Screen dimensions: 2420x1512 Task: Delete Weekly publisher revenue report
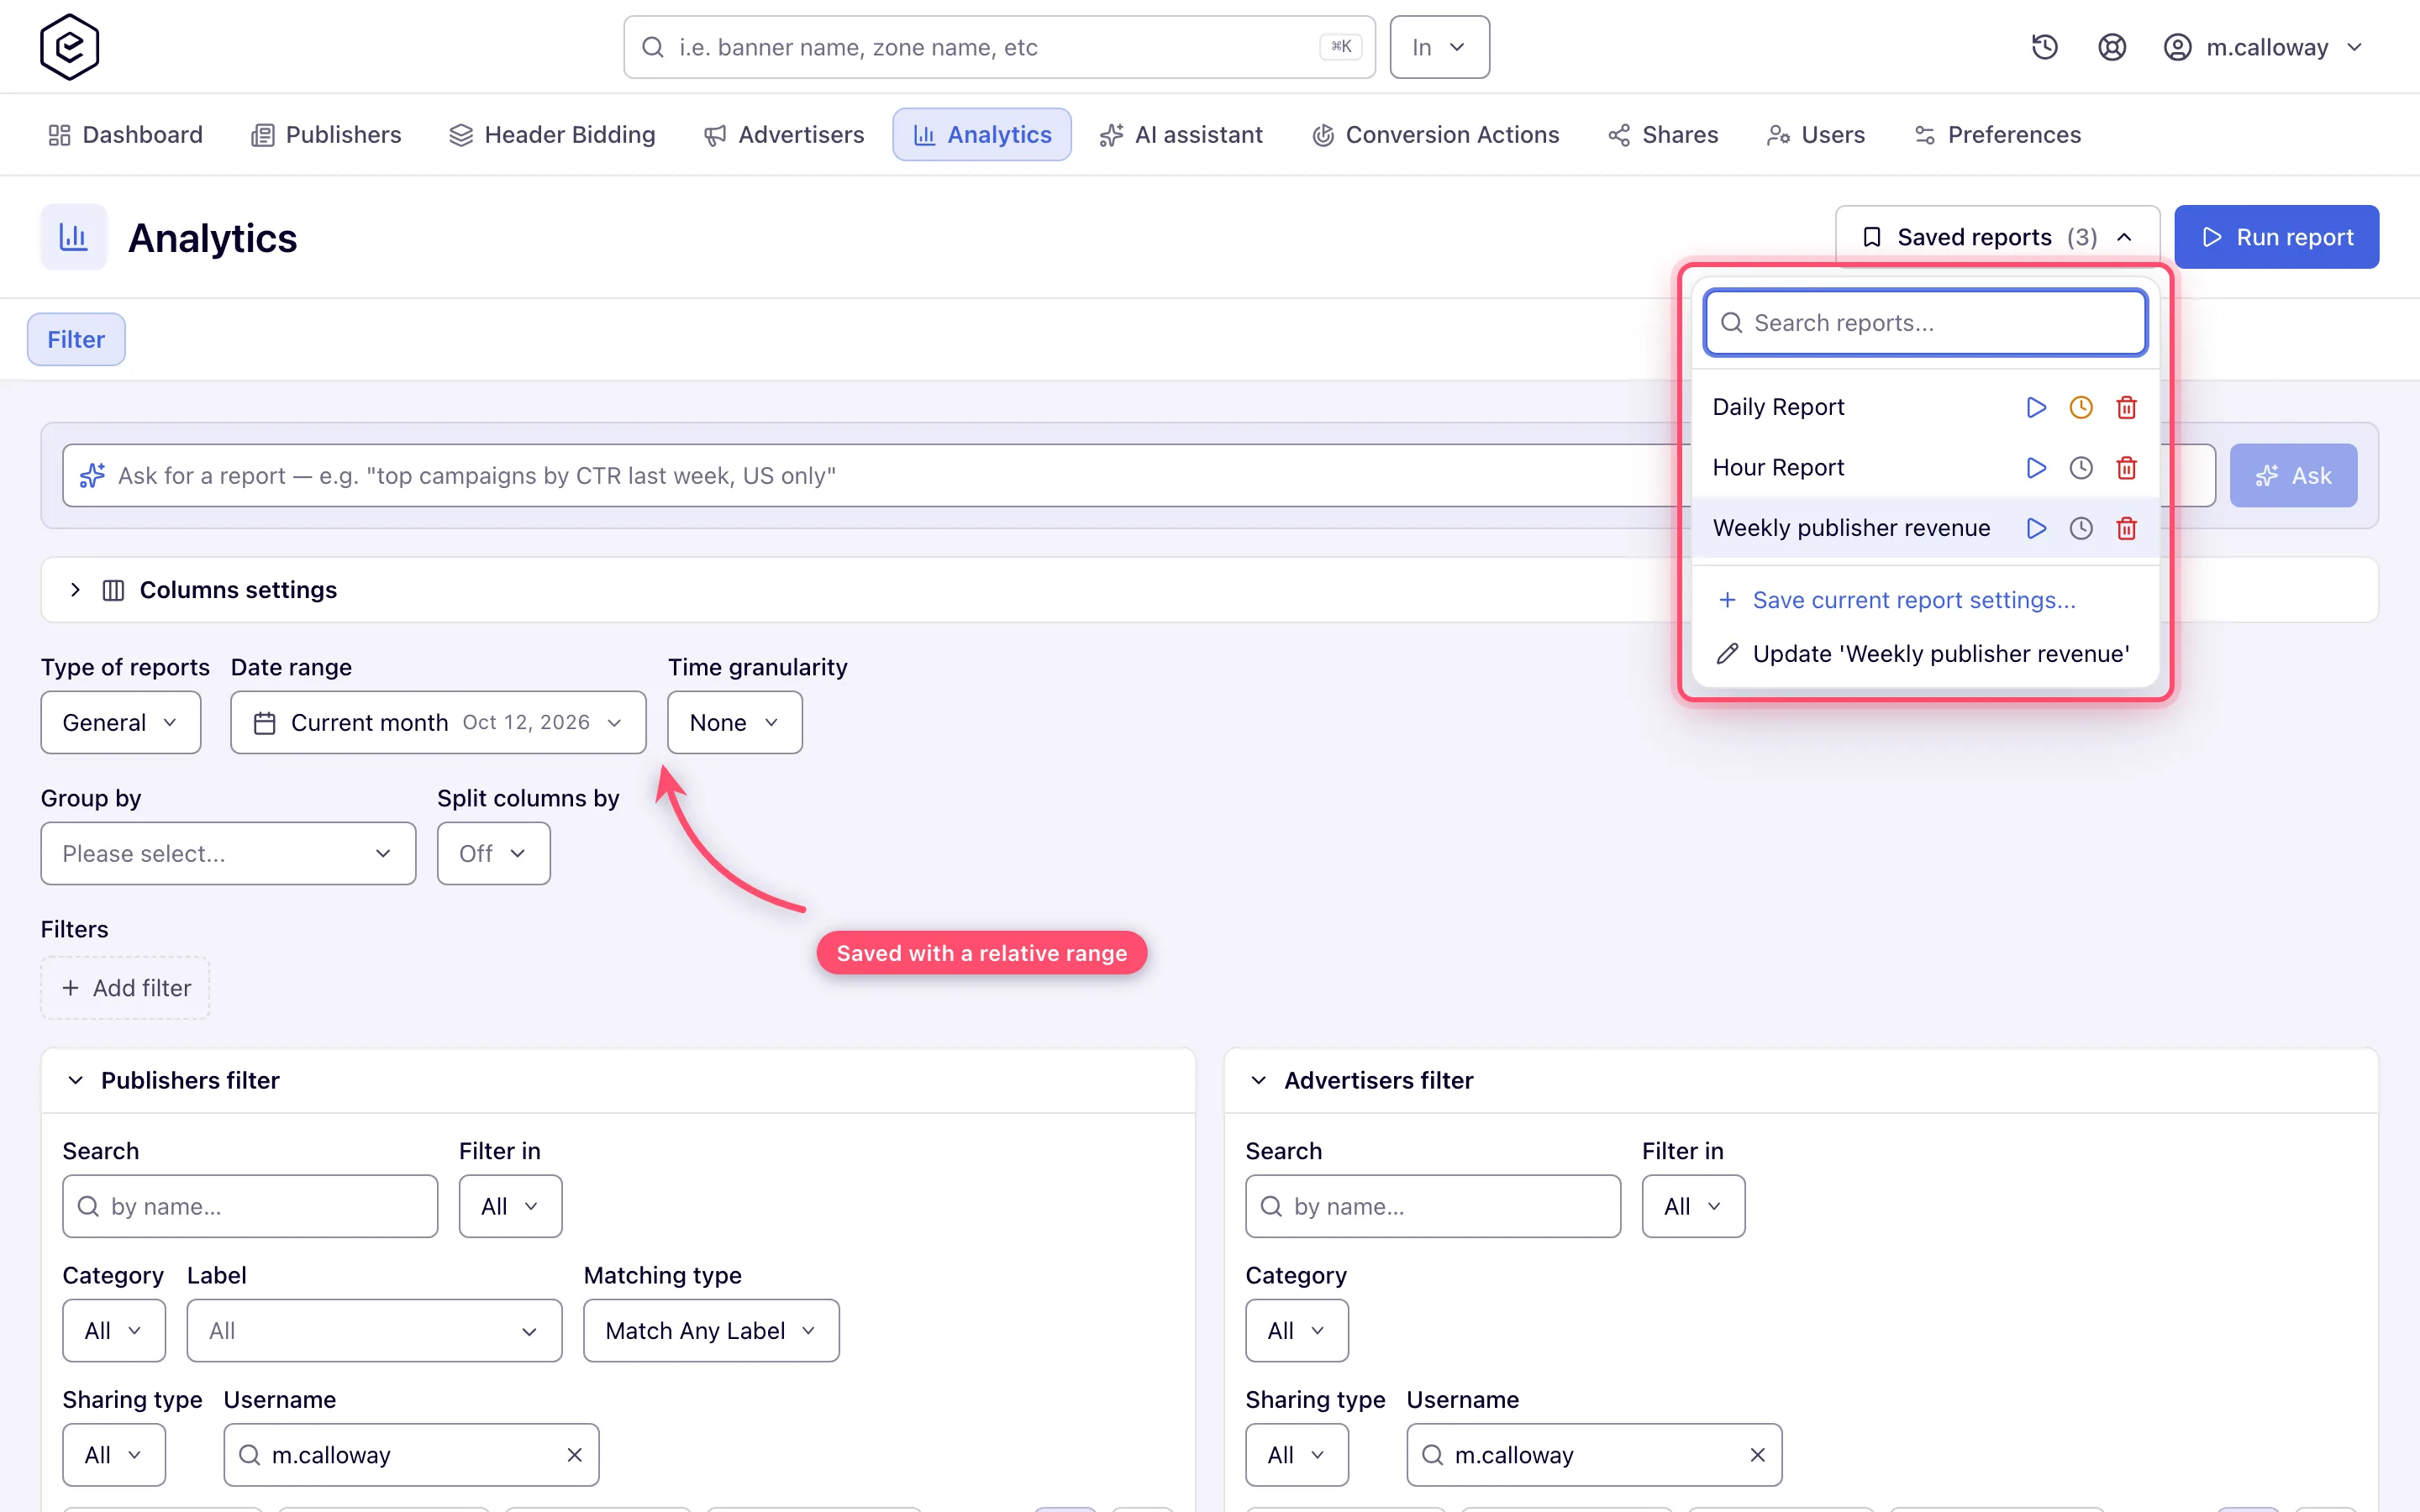2126,528
